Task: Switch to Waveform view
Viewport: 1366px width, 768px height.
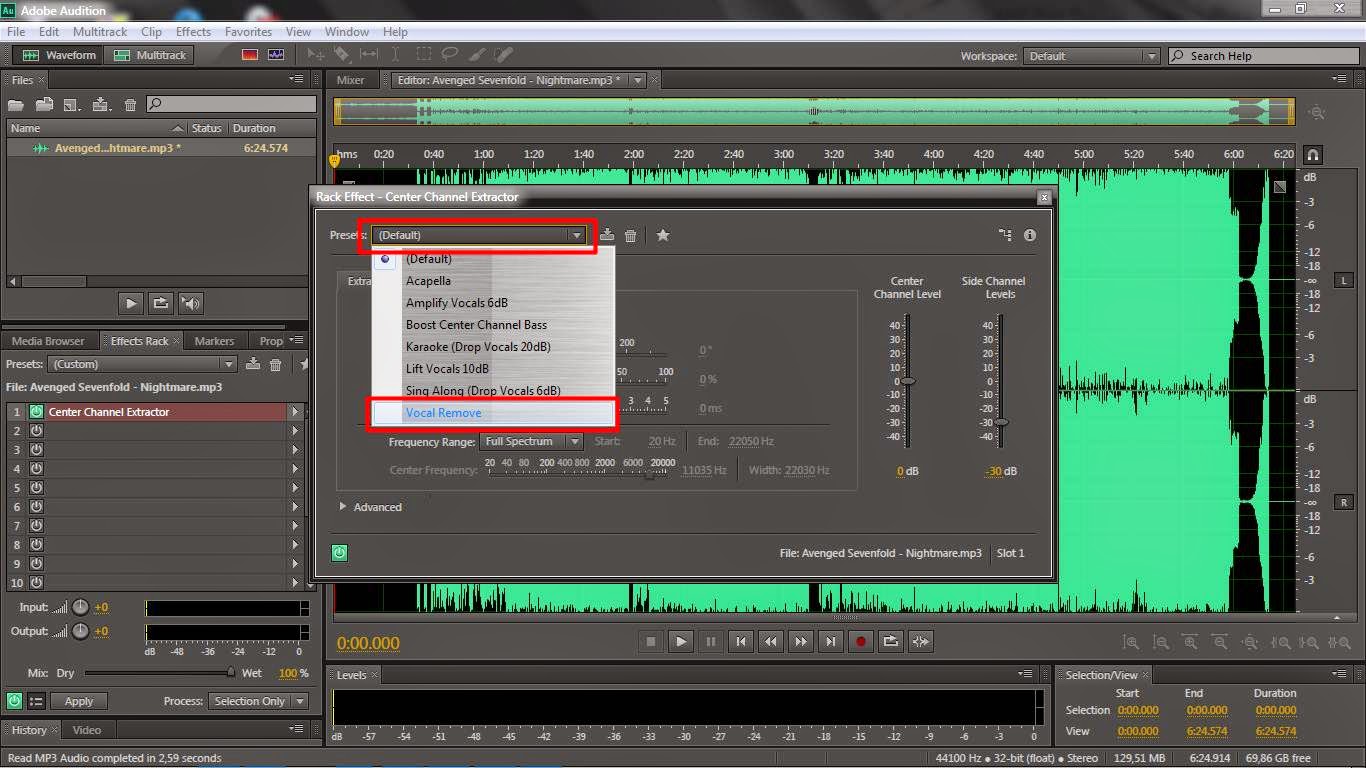Action: [60, 55]
